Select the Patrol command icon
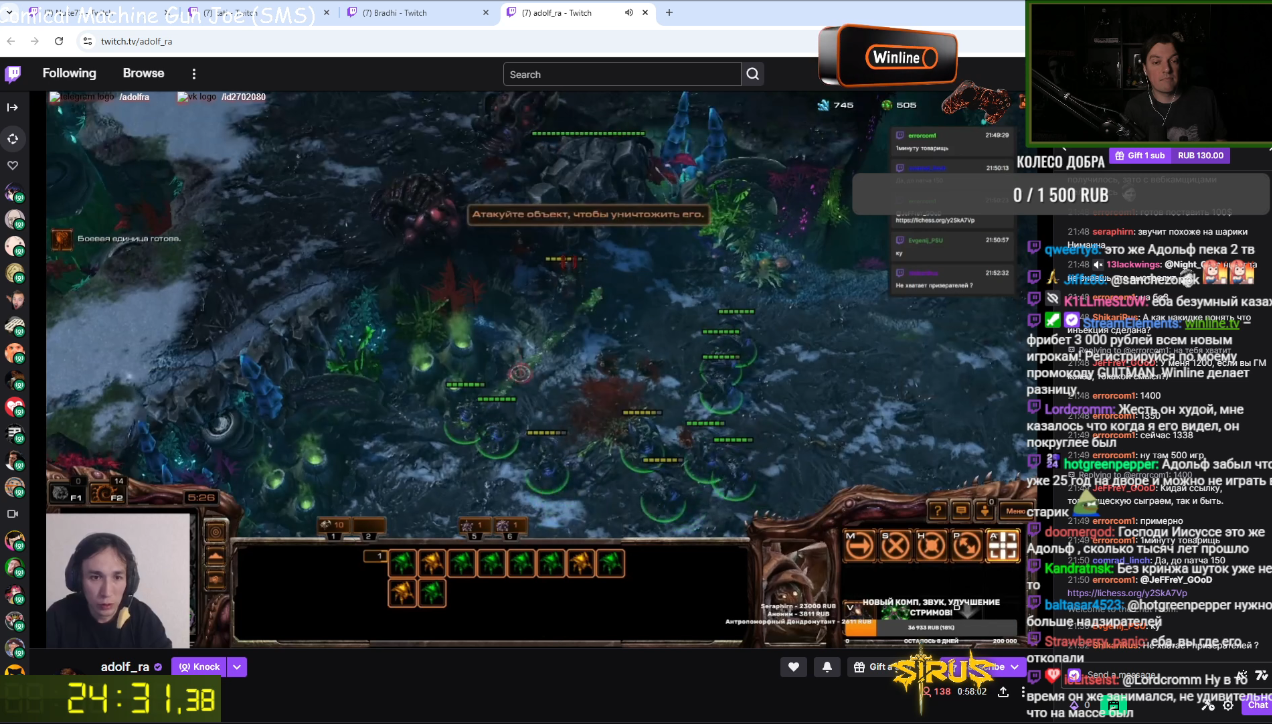Screen dimensions: 1272x724 coord(967,545)
